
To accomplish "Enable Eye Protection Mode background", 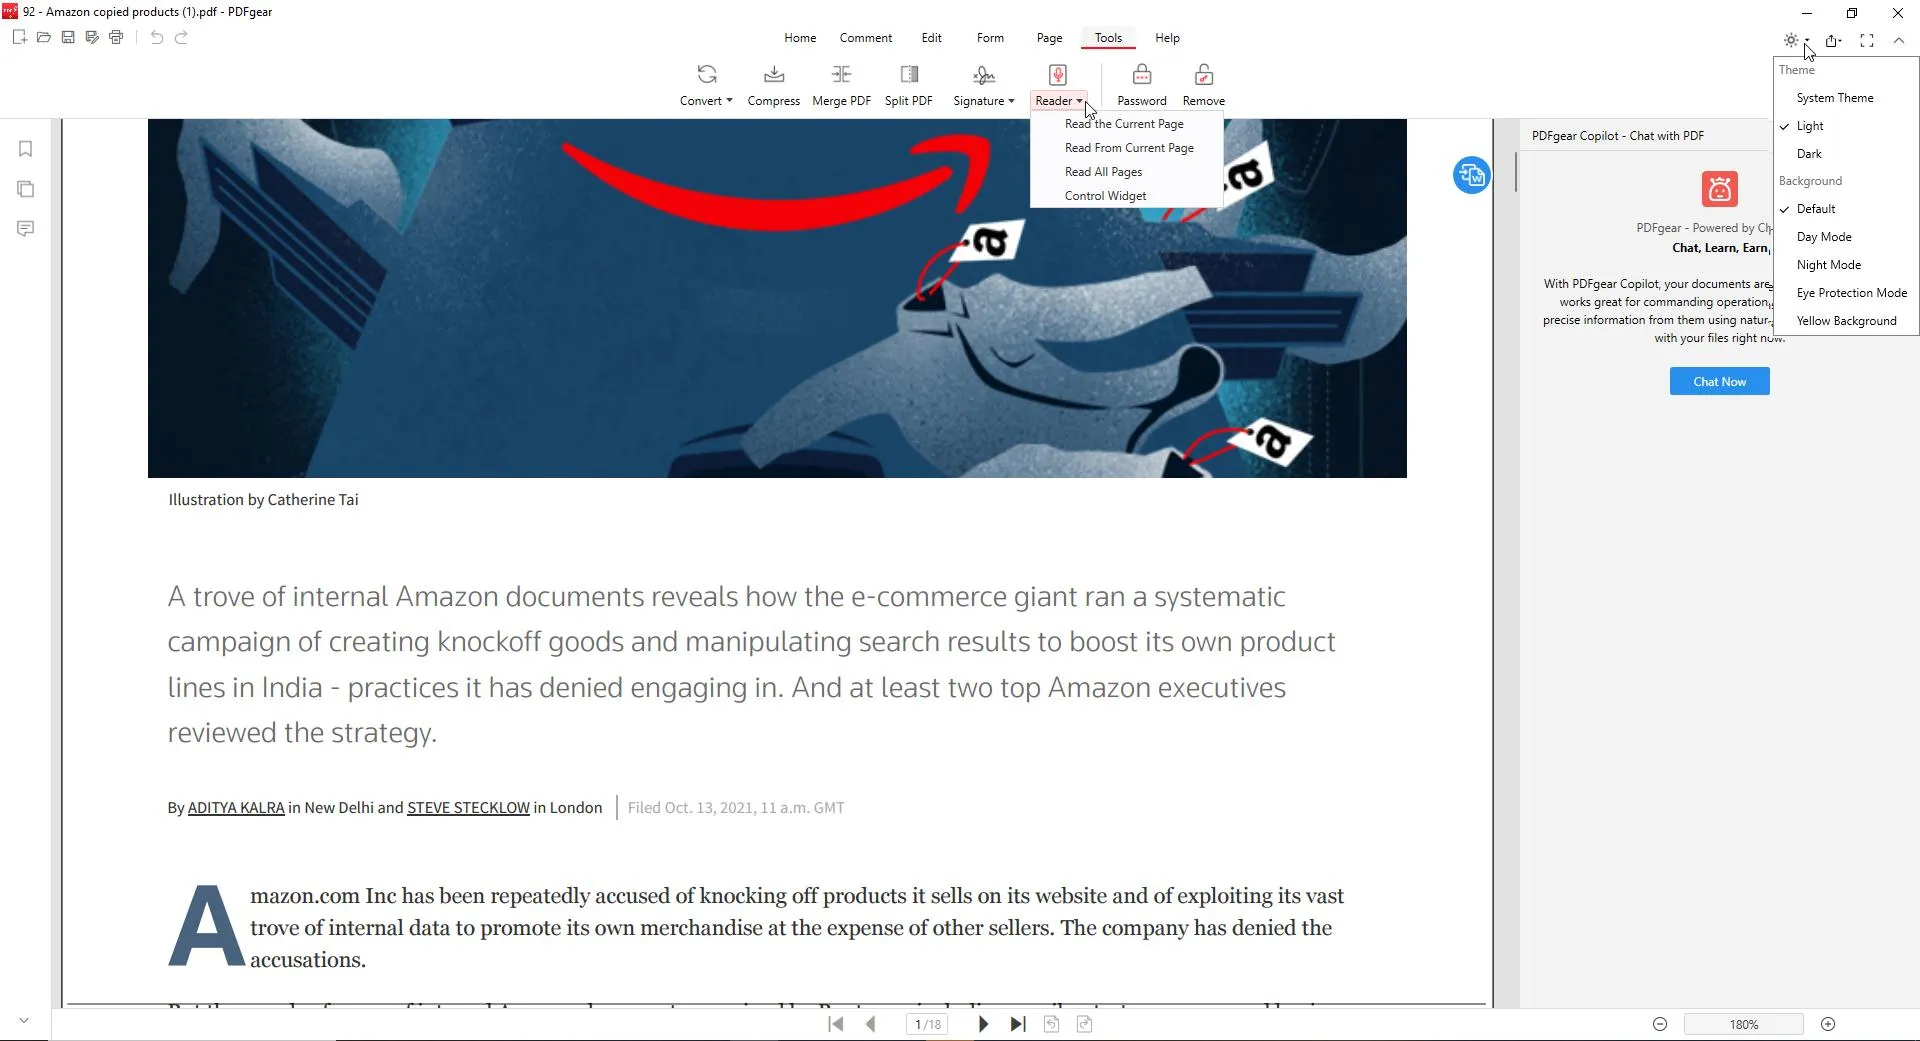I will 1846,293.
